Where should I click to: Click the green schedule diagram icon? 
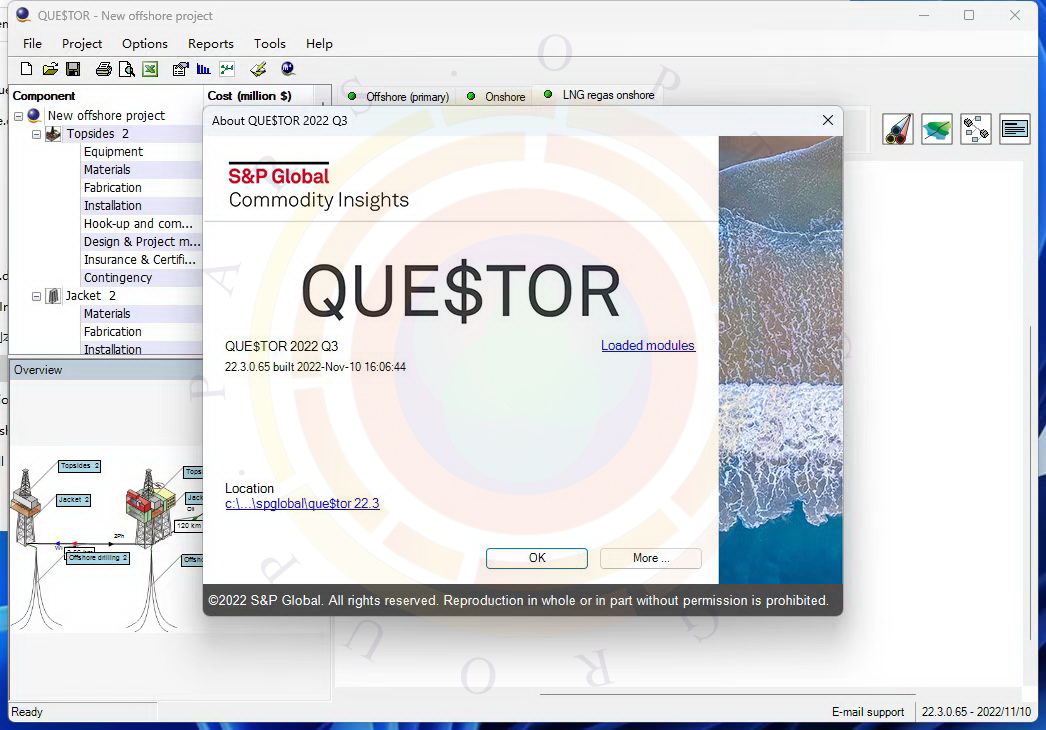coord(227,69)
